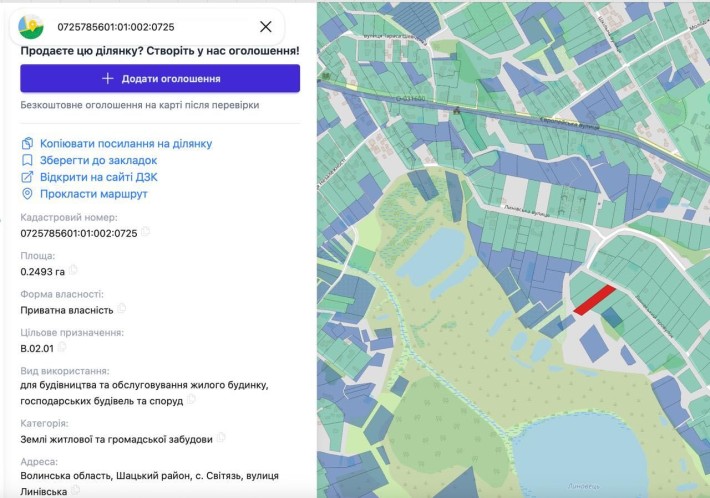Open Копіювати посилання на ділянку link
The image size is (710, 498).
[126, 144]
